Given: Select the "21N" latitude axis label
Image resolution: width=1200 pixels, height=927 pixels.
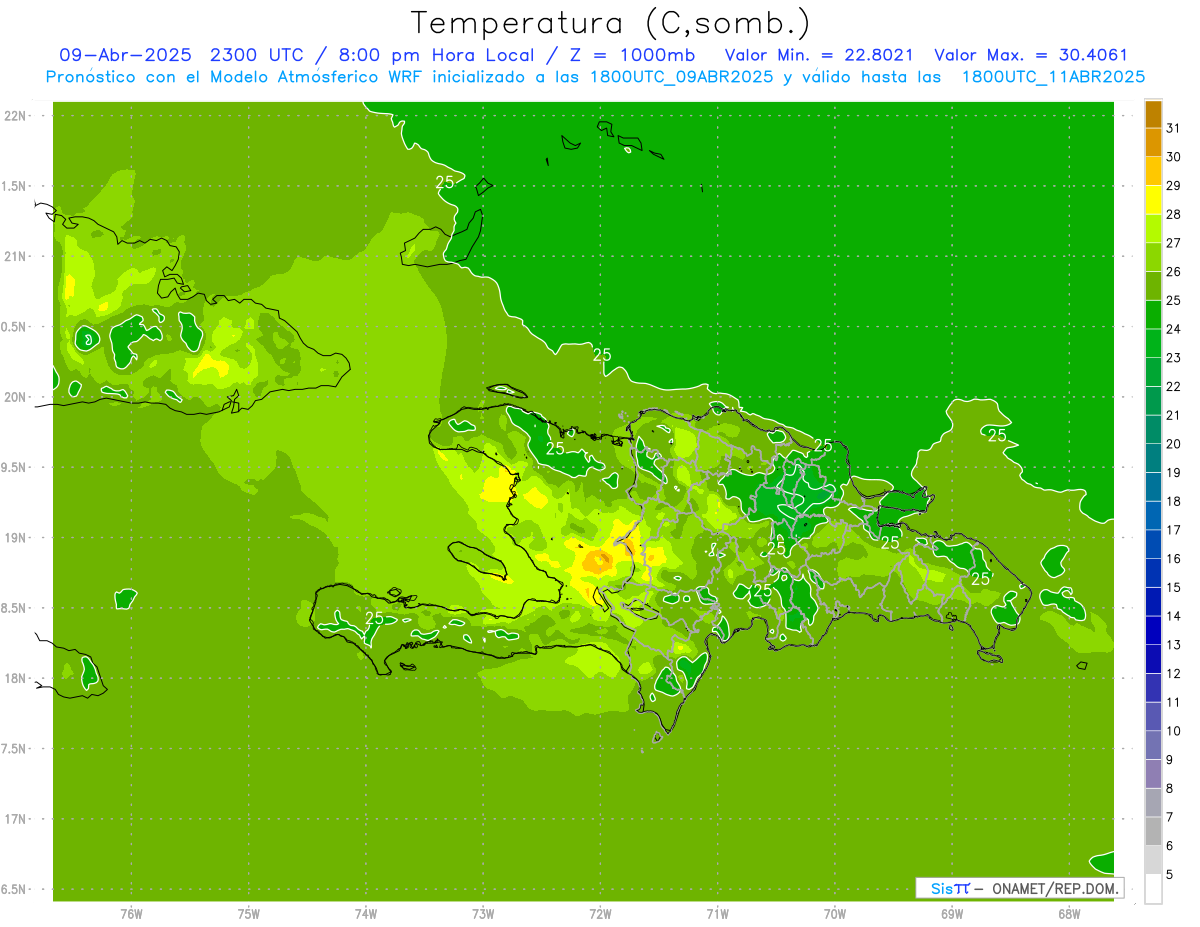Looking at the screenshot, I should click(15, 256).
